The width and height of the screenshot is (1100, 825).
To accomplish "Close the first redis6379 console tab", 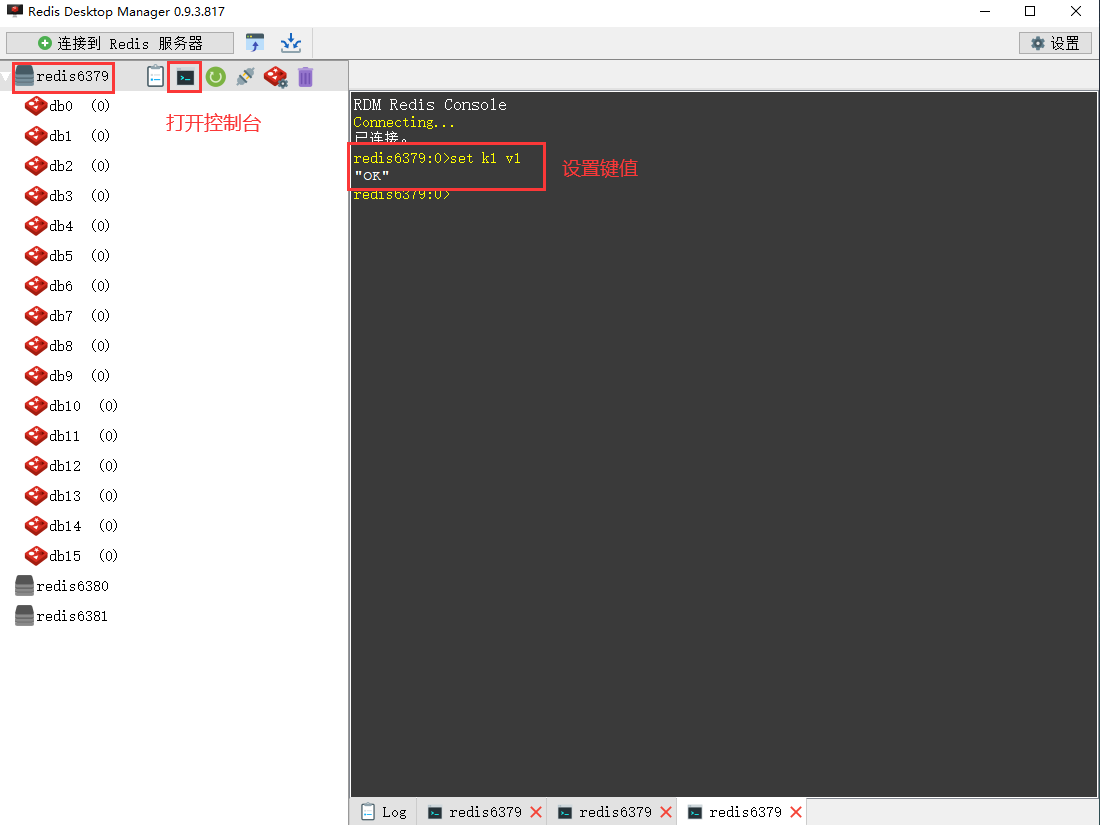I will coord(536,812).
